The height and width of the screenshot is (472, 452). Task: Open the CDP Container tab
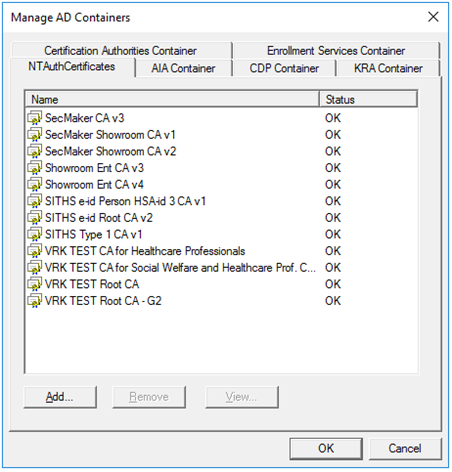(284, 68)
